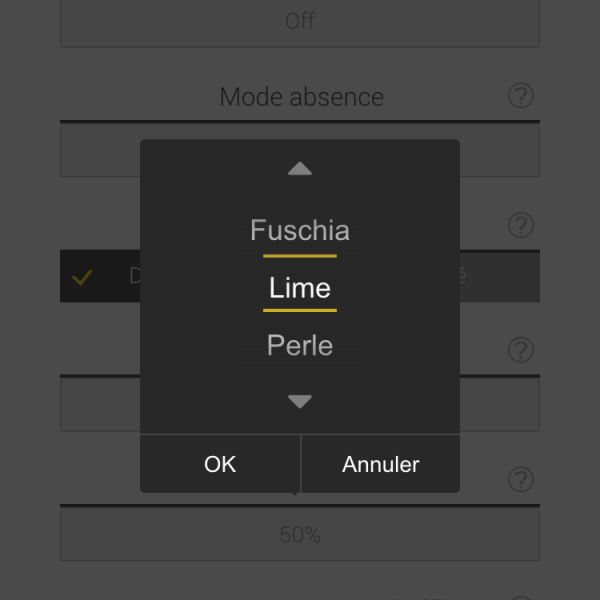This screenshot has width=600, height=600.
Task: Pick the Perle color option
Action: click(x=300, y=346)
